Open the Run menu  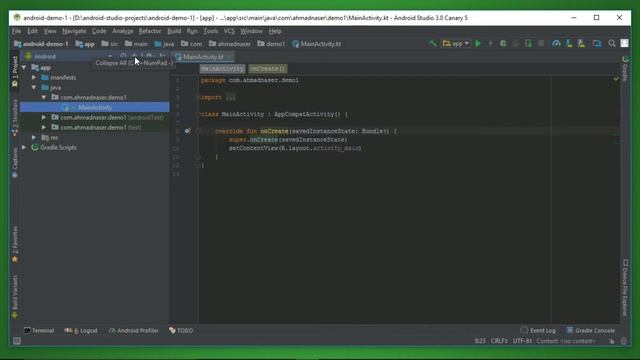[192, 31]
